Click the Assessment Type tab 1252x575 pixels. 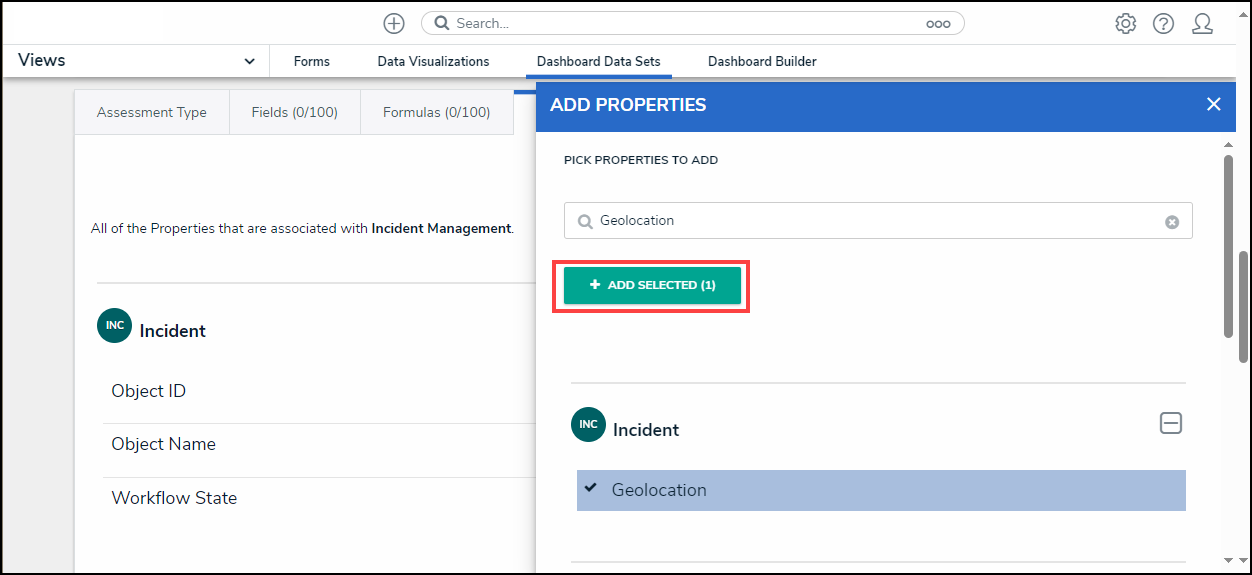click(151, 112)
